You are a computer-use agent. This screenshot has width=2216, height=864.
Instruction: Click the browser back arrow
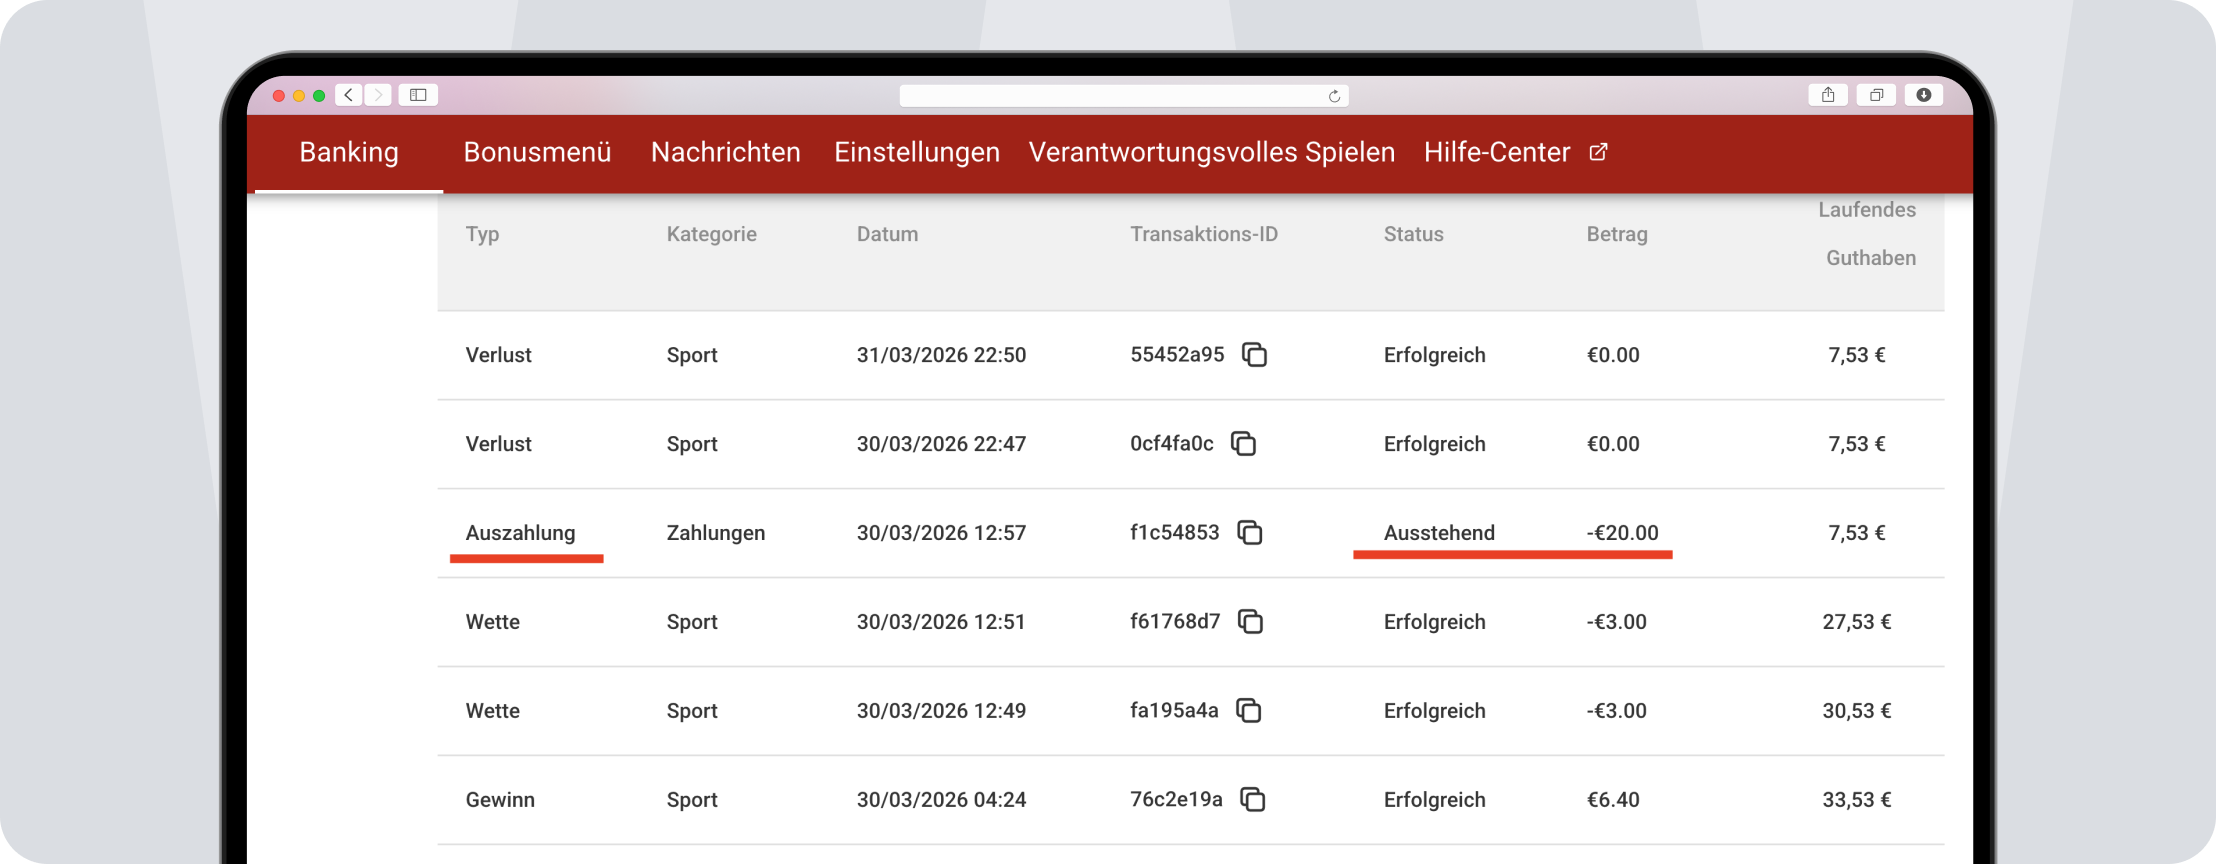click(x=349, y=95)
